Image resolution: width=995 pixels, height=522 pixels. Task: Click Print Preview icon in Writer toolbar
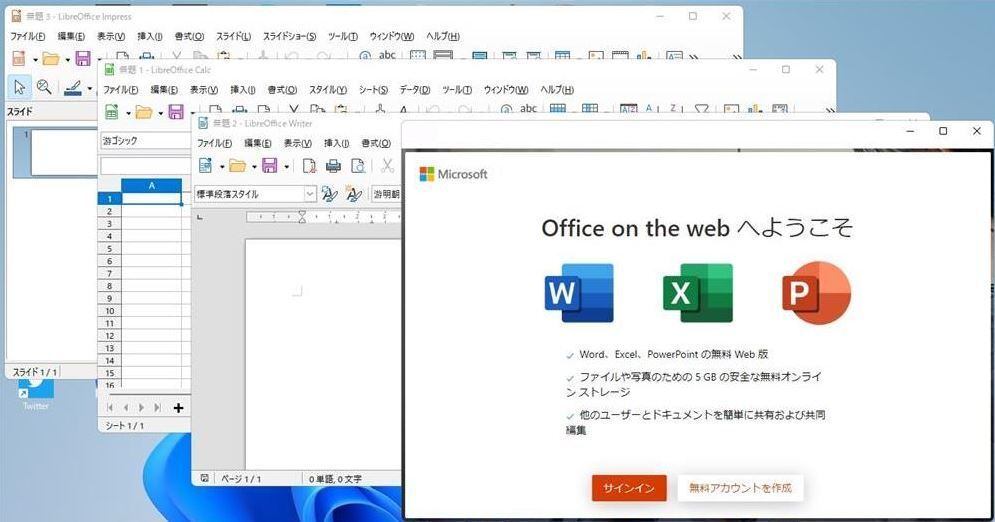tap(358, 166)
